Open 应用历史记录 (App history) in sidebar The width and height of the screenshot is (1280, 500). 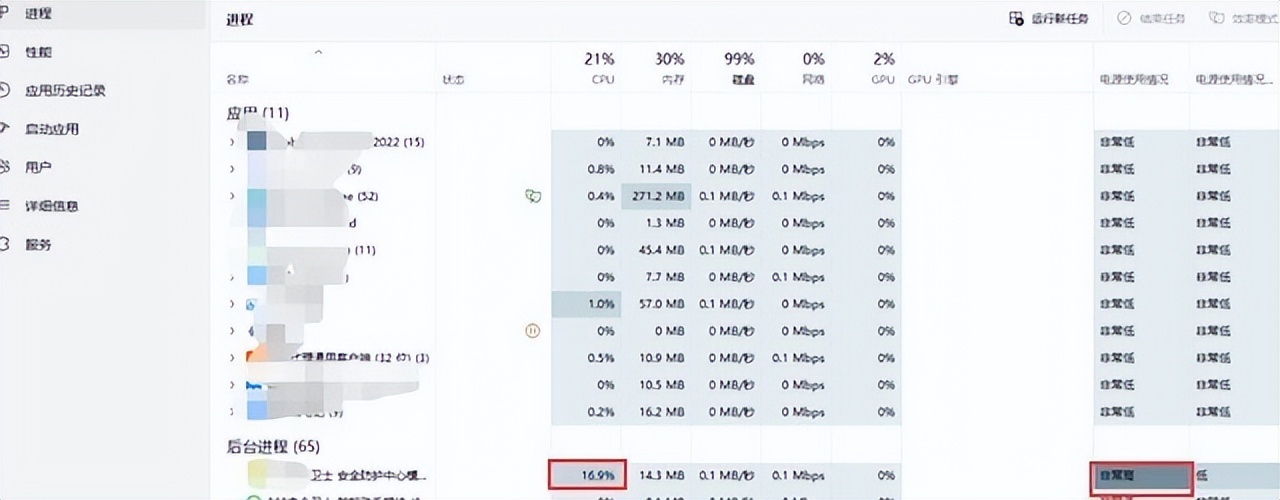64,90
